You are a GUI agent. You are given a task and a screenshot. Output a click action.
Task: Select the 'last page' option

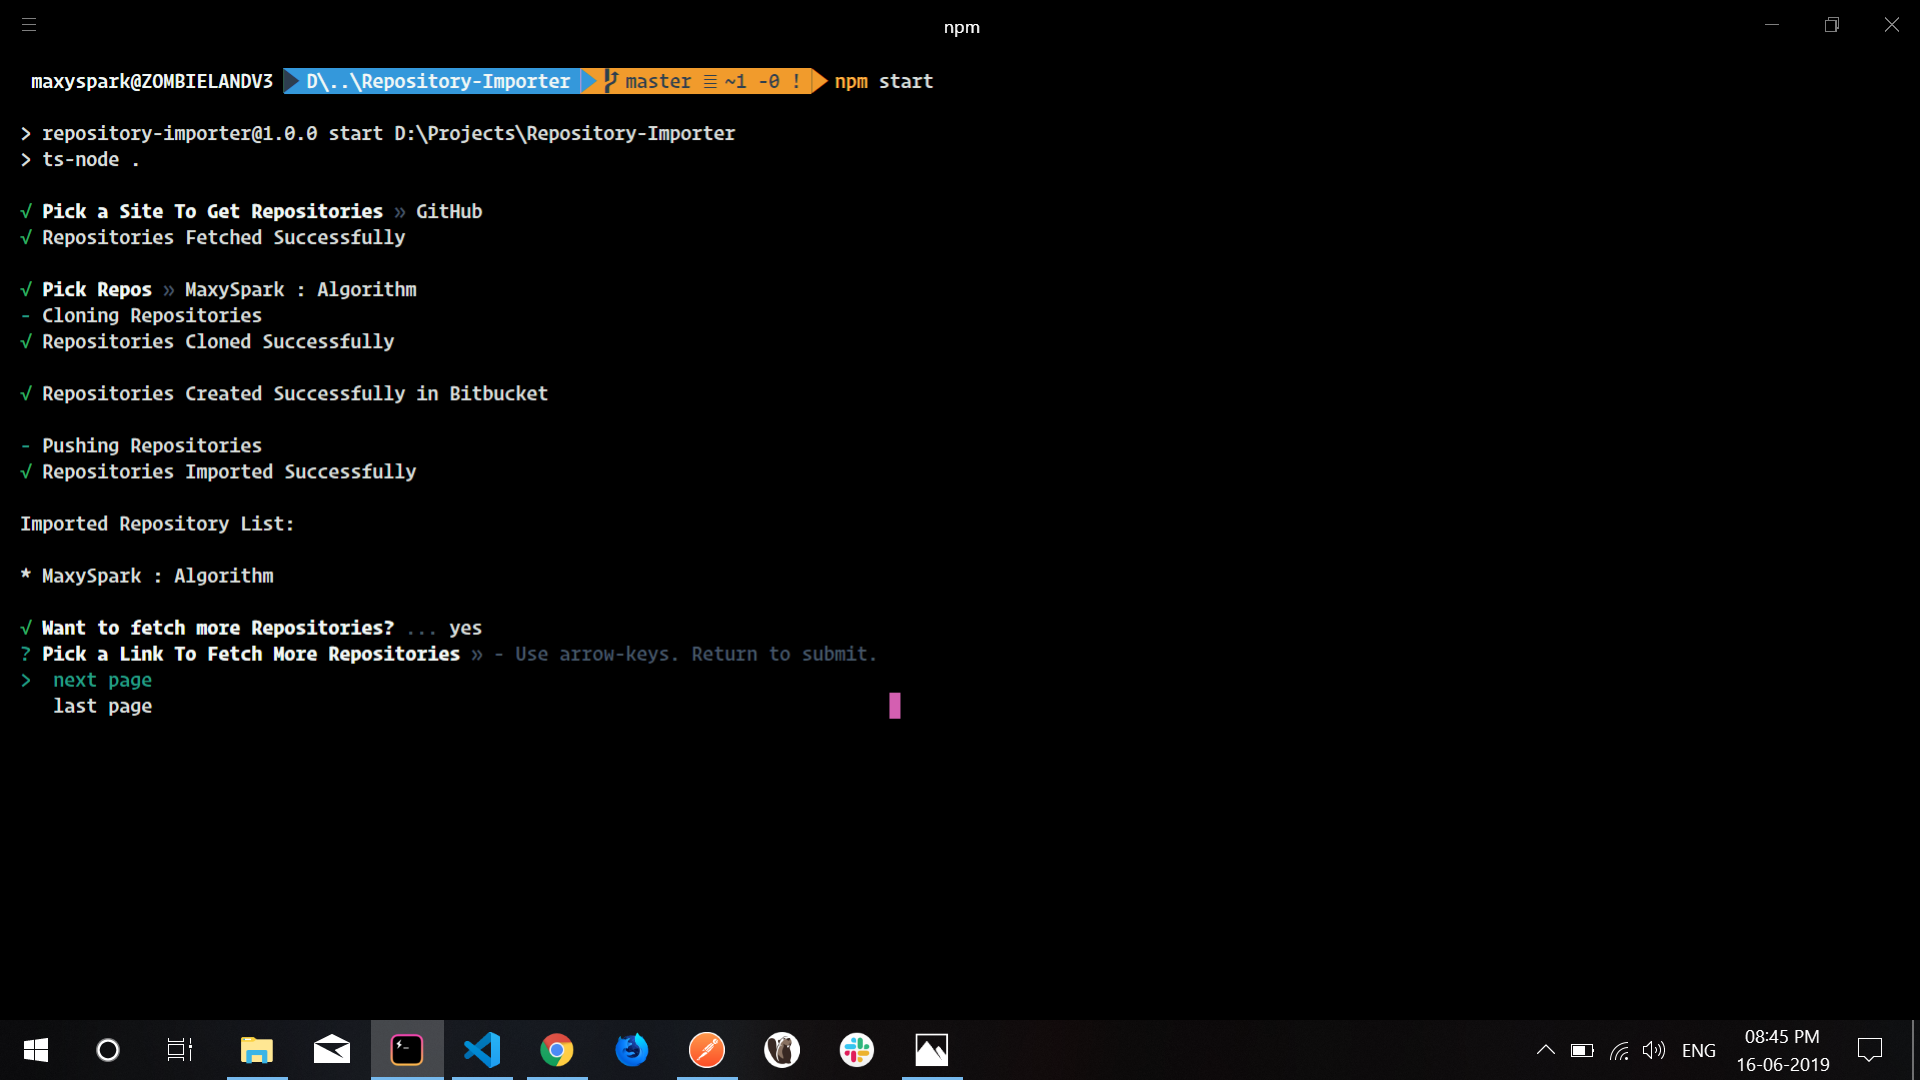click(102, 706)
